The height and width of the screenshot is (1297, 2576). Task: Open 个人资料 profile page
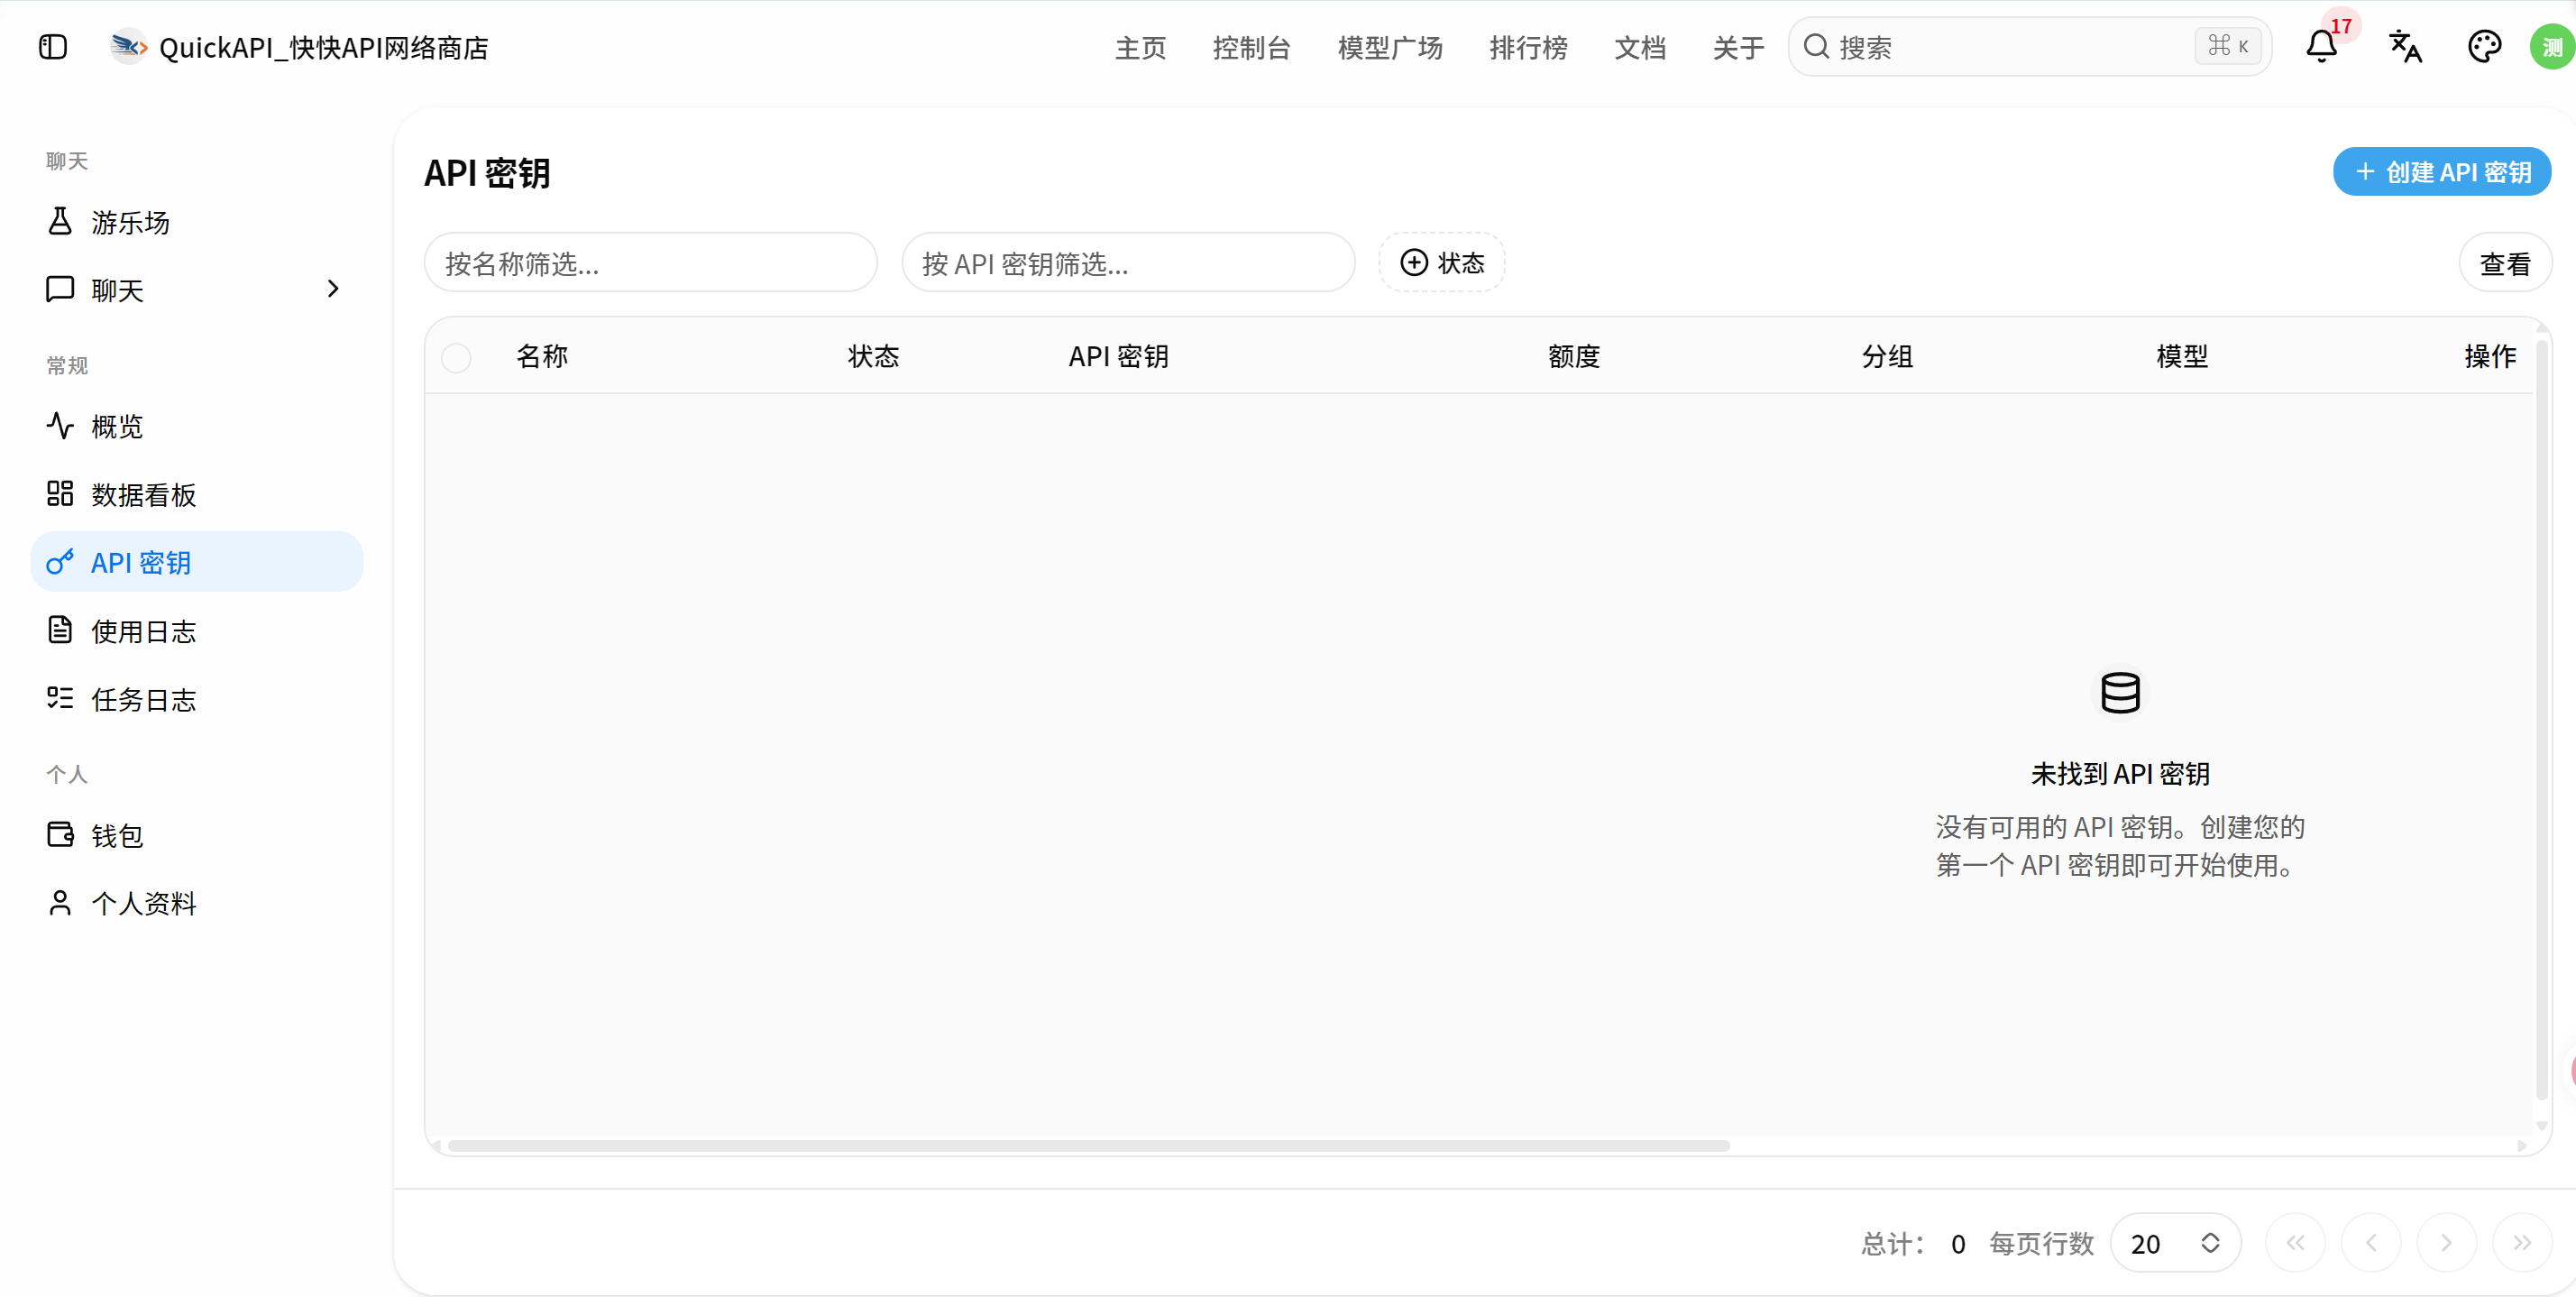click(197, 903)
